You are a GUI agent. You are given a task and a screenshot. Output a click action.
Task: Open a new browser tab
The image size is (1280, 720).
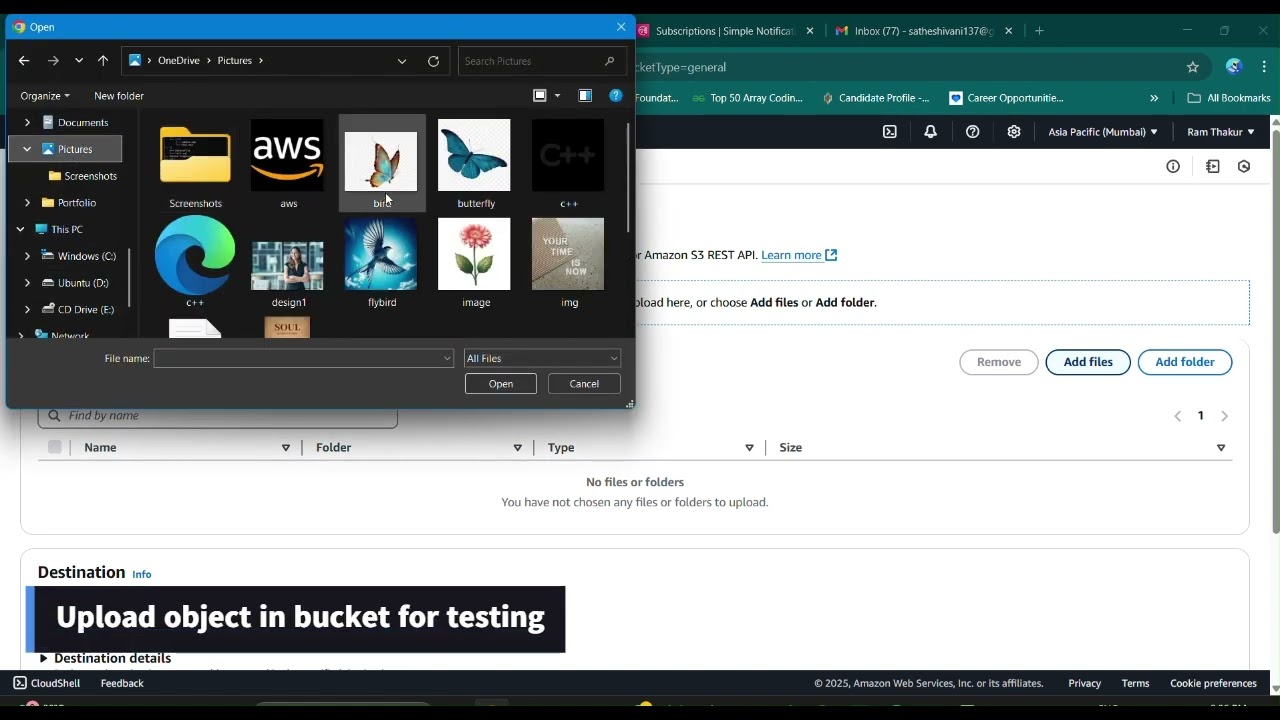(1040, 31)
